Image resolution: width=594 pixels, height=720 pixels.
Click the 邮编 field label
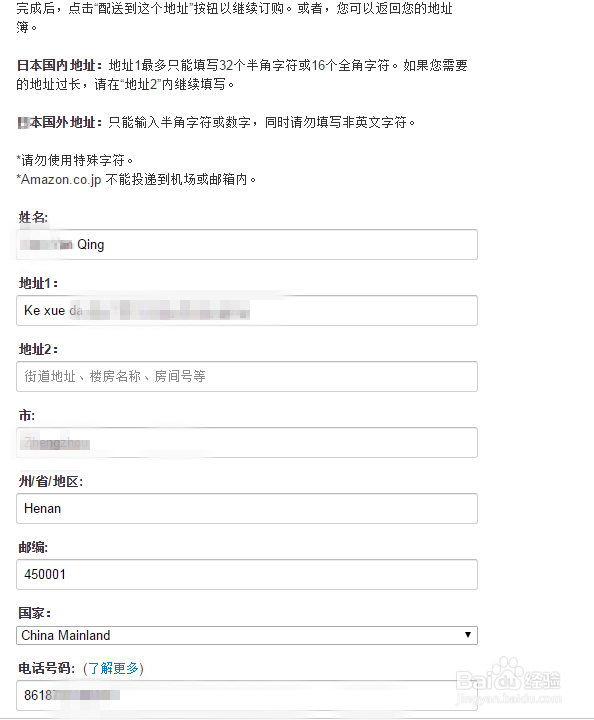click(33, 547)
